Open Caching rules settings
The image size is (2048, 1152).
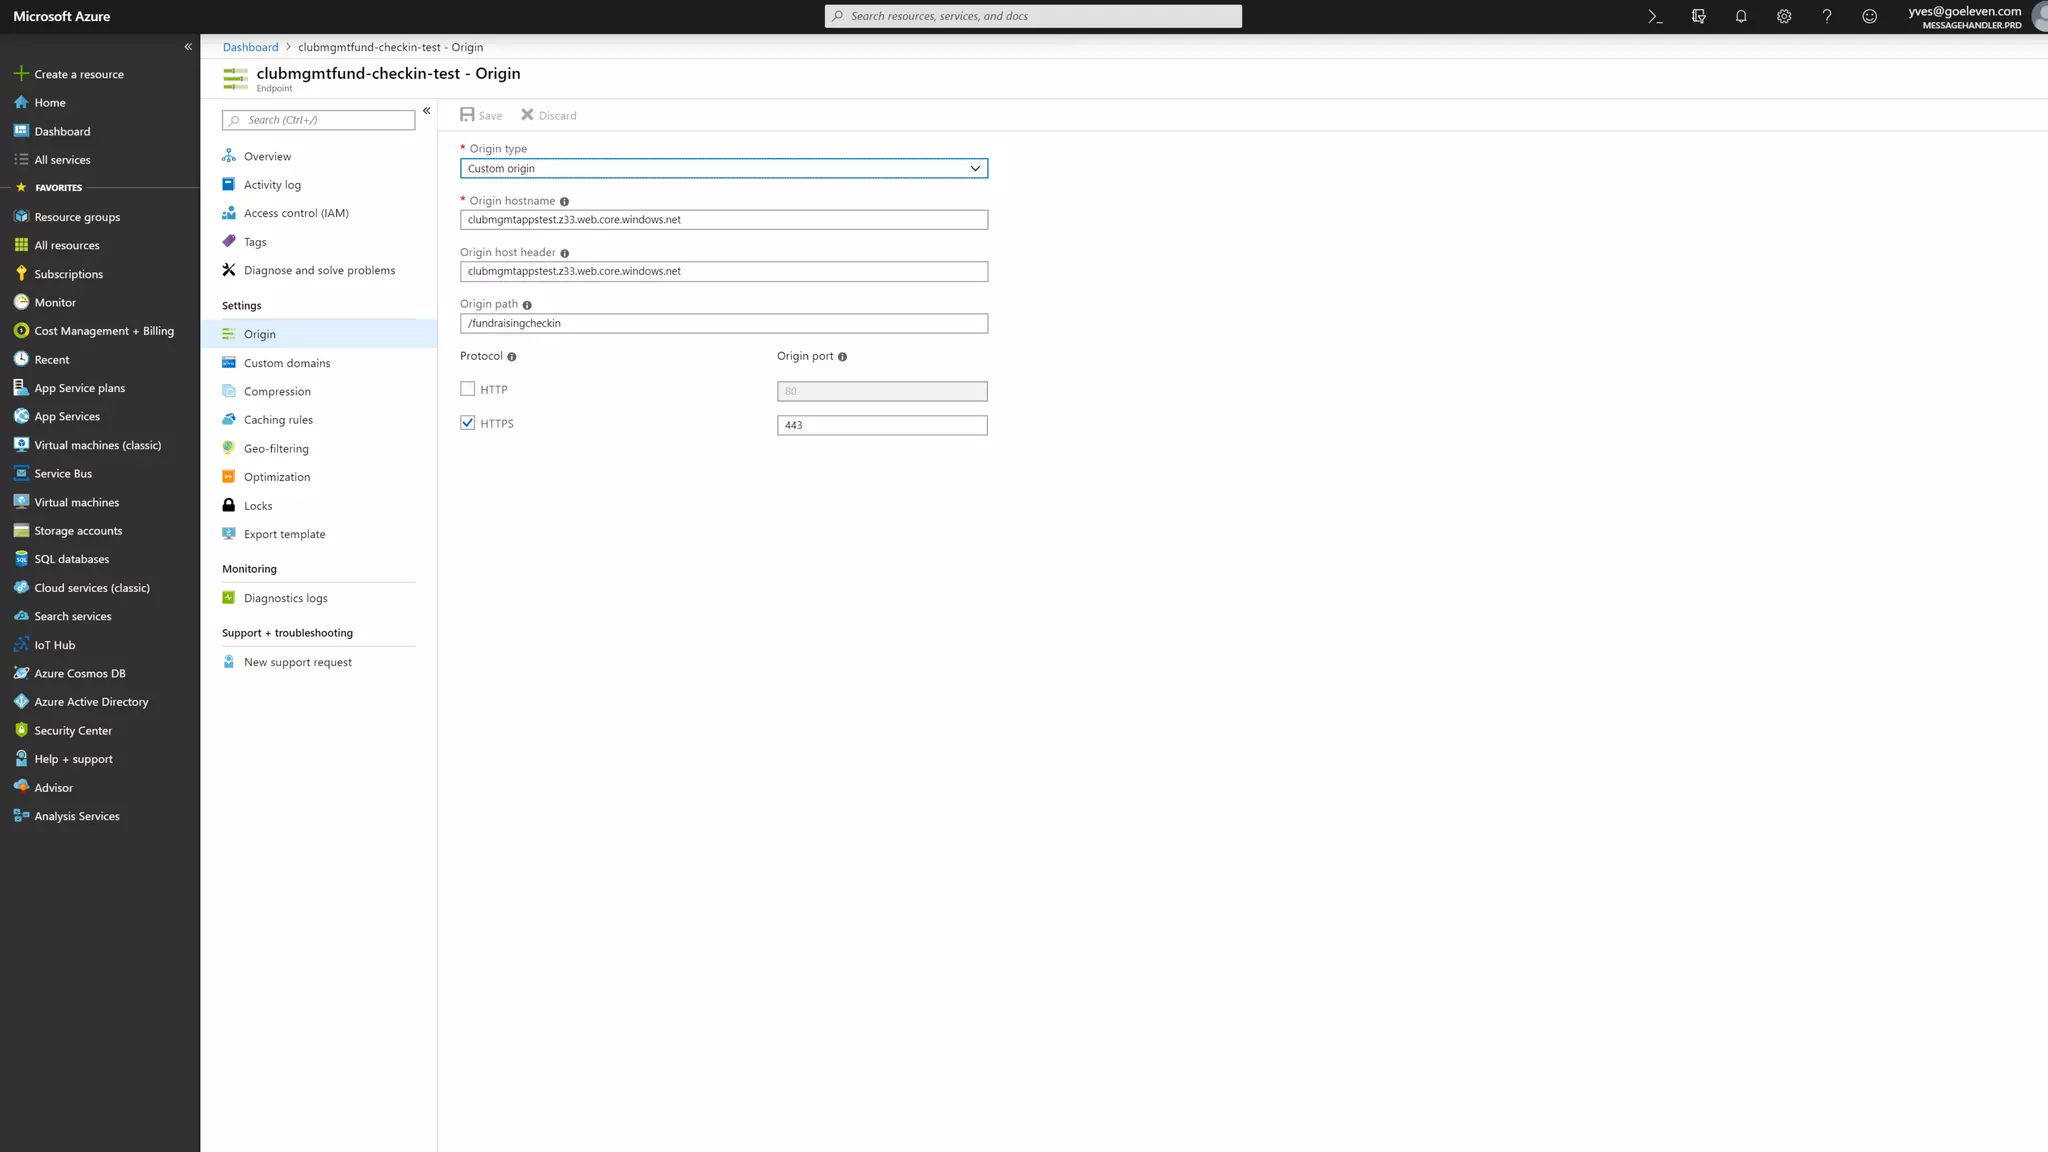278,420
